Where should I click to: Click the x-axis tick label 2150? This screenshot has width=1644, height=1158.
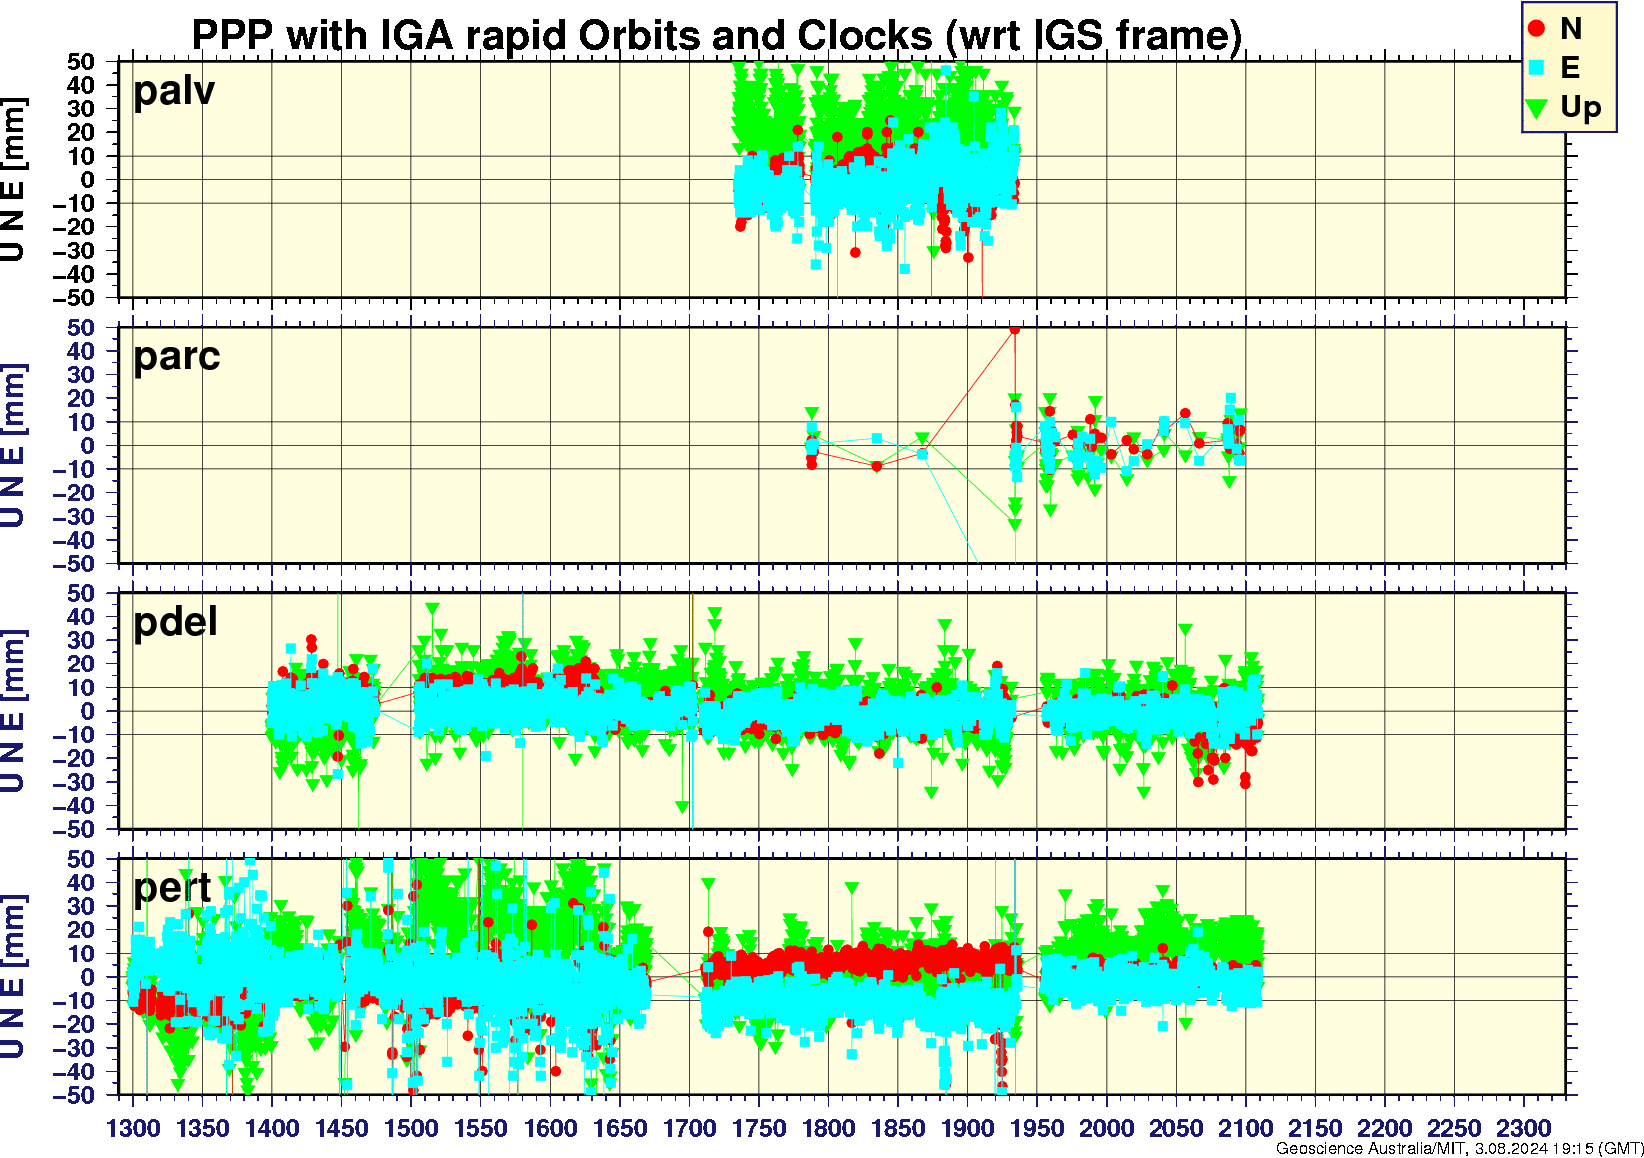pos(1315,1129)
